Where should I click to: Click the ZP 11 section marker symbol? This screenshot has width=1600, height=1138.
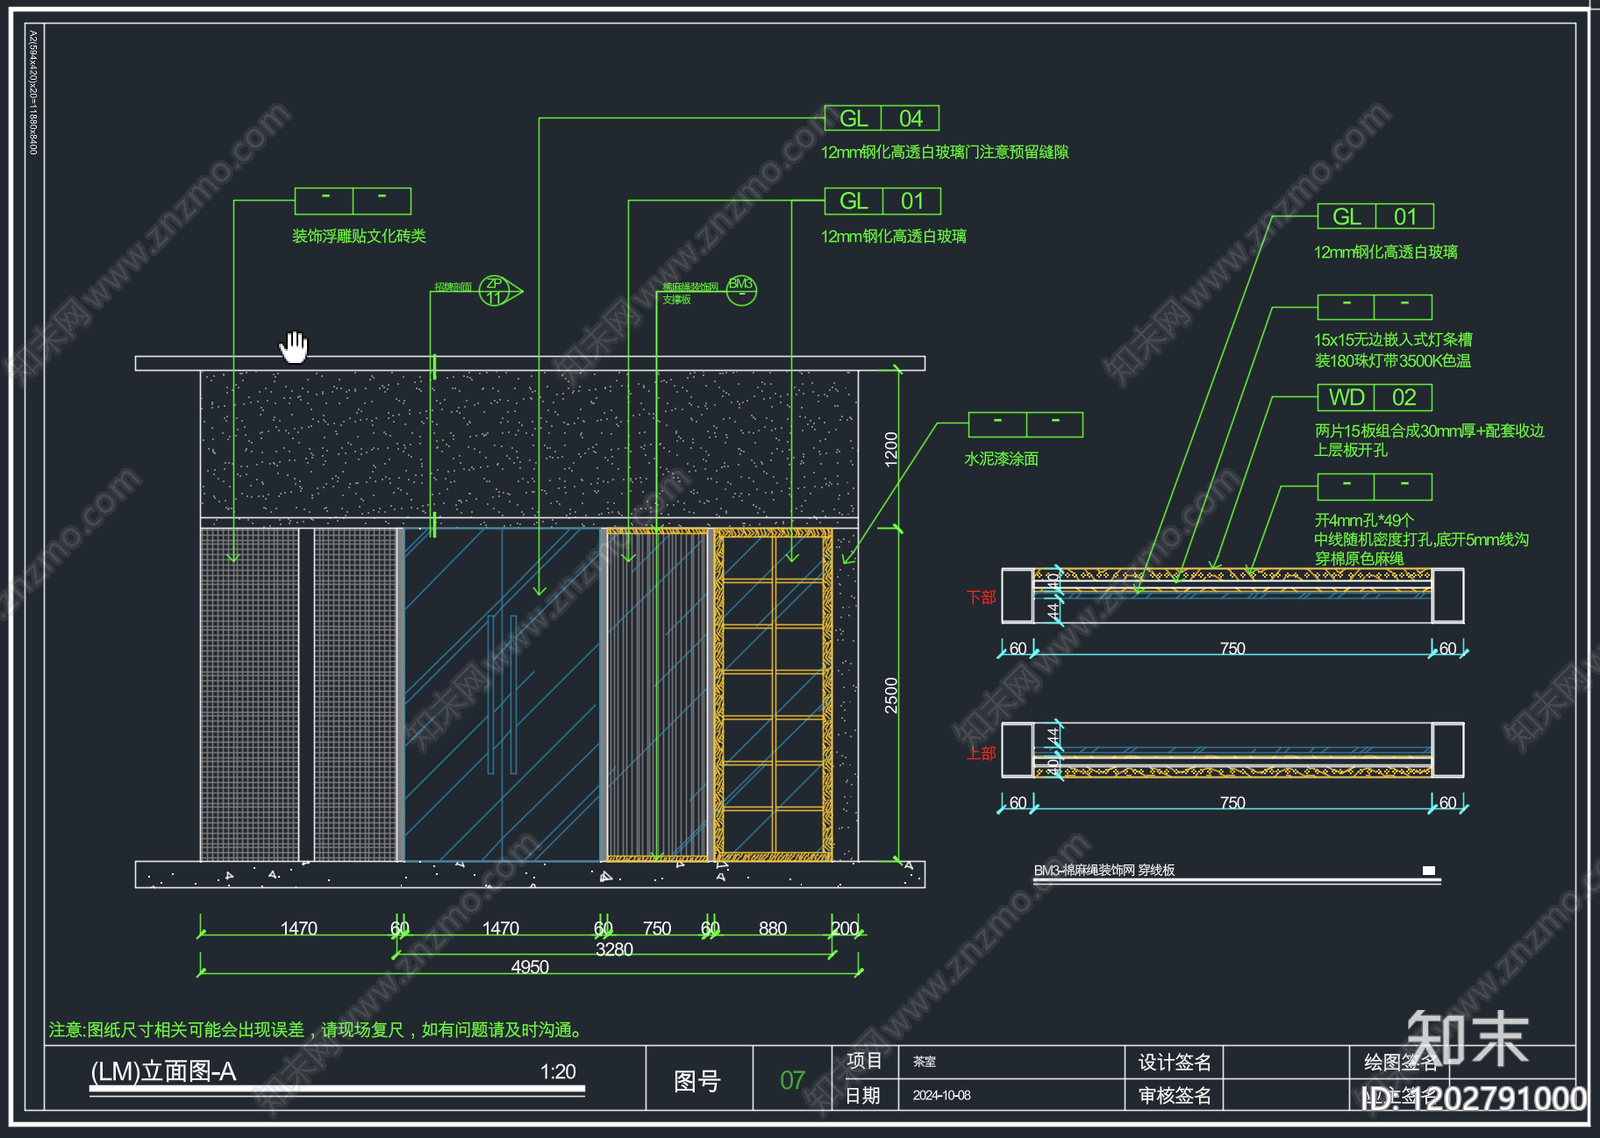(500, 291)
